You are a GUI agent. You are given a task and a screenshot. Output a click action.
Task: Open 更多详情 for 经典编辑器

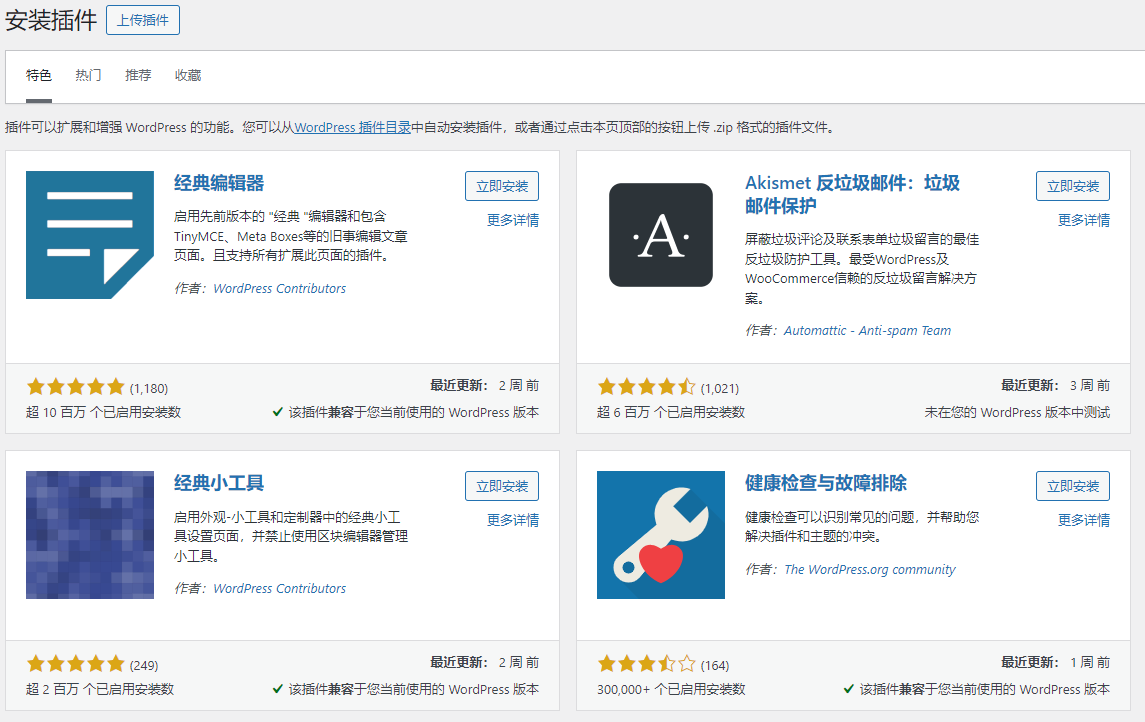512,220
